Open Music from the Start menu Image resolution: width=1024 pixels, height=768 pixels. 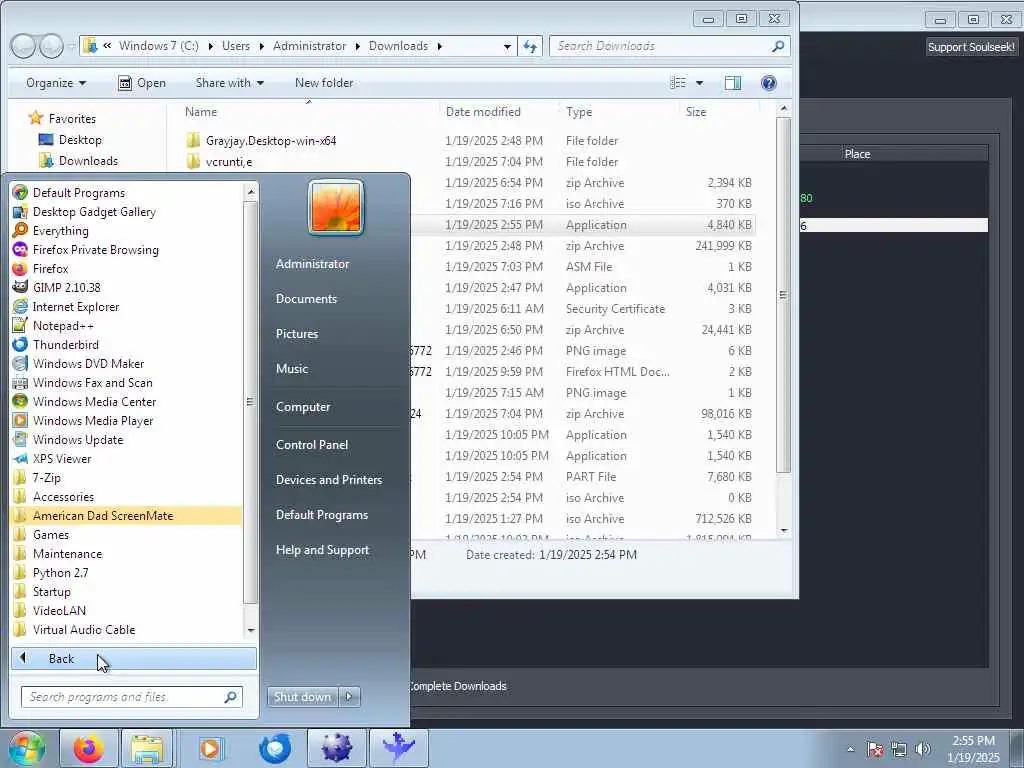tap(292, 368)
